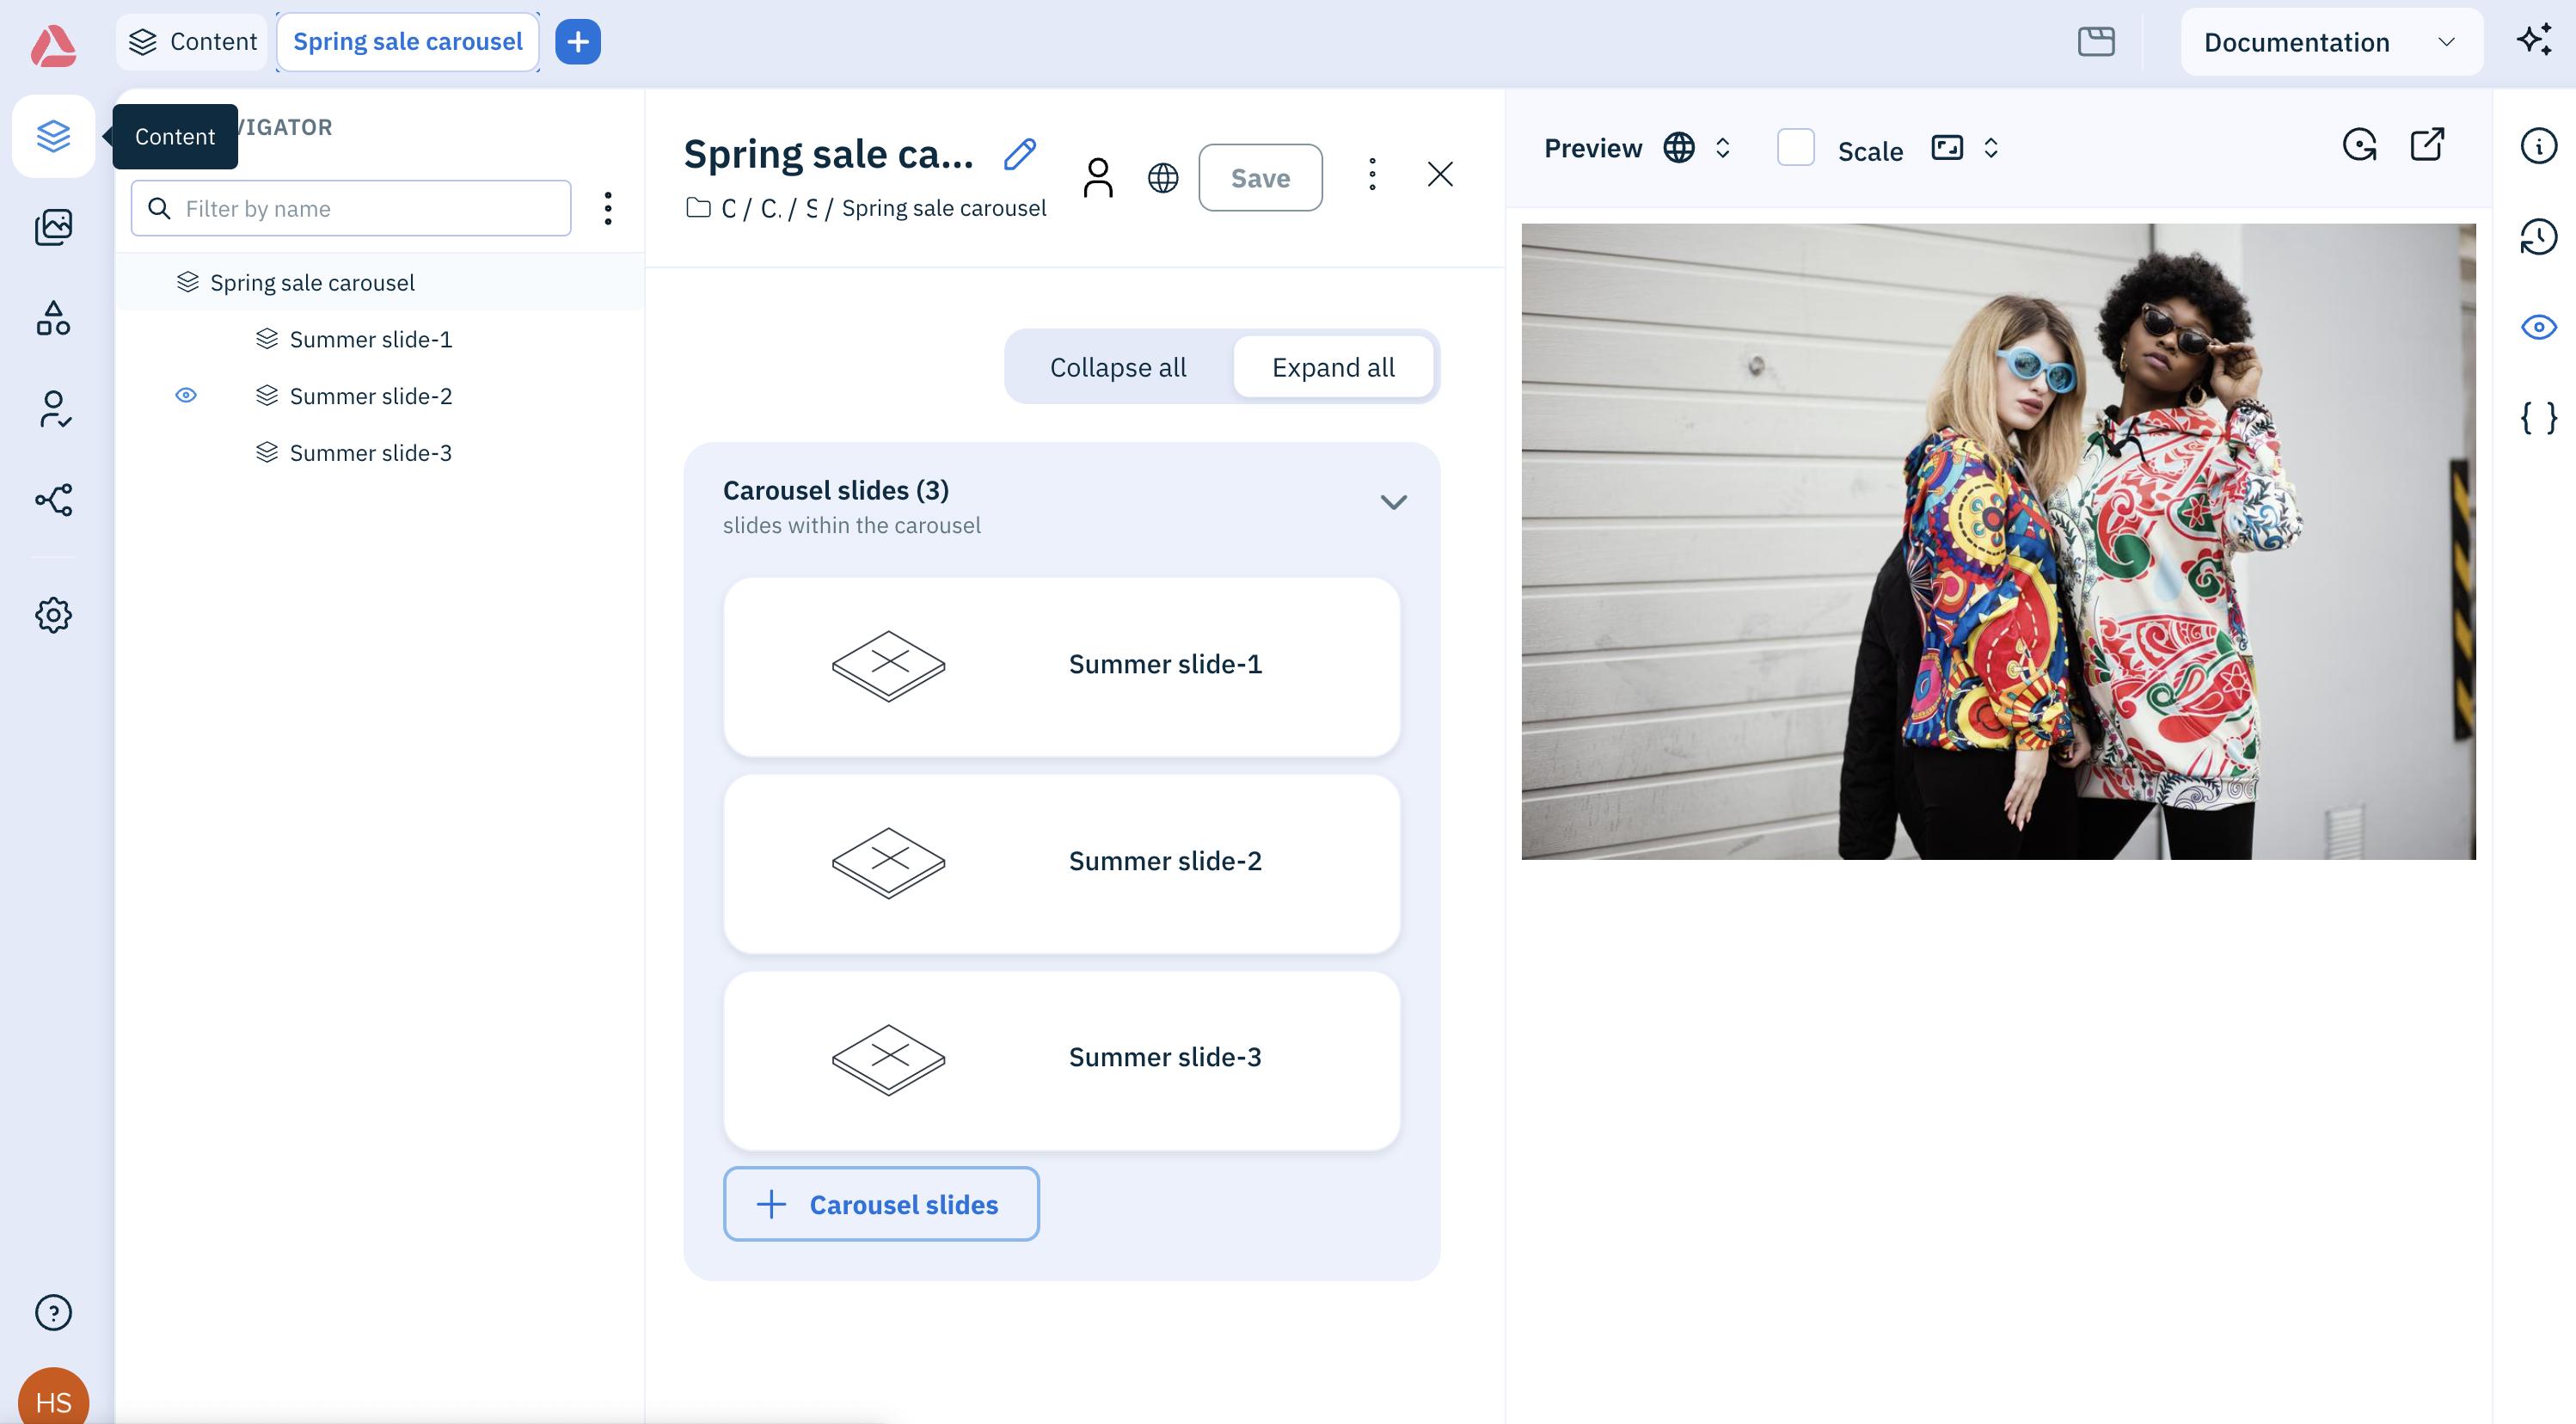Close the Spring sale carousel editor

(1439, 175)
